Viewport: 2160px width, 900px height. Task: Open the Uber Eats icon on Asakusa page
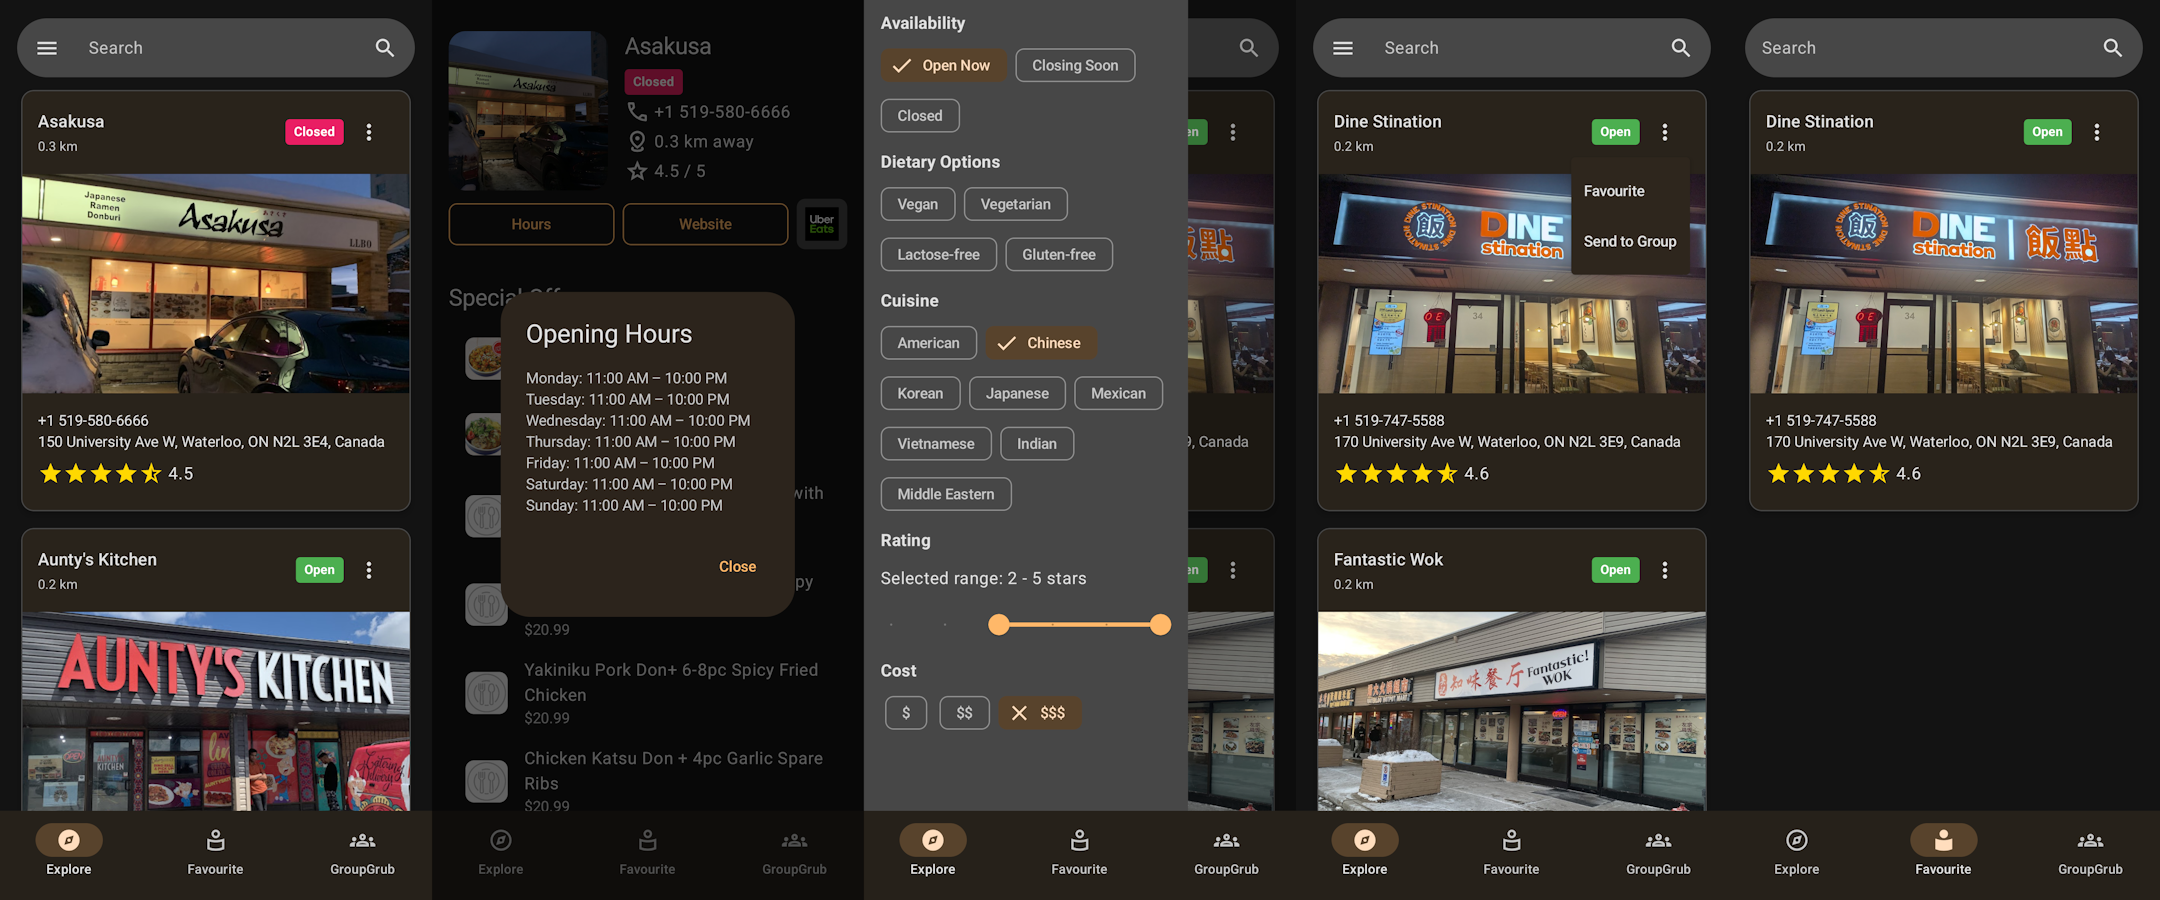(x=822, y=224)
